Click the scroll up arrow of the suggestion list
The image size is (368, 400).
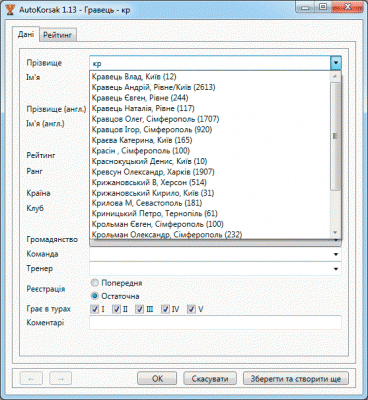point(335,77)
